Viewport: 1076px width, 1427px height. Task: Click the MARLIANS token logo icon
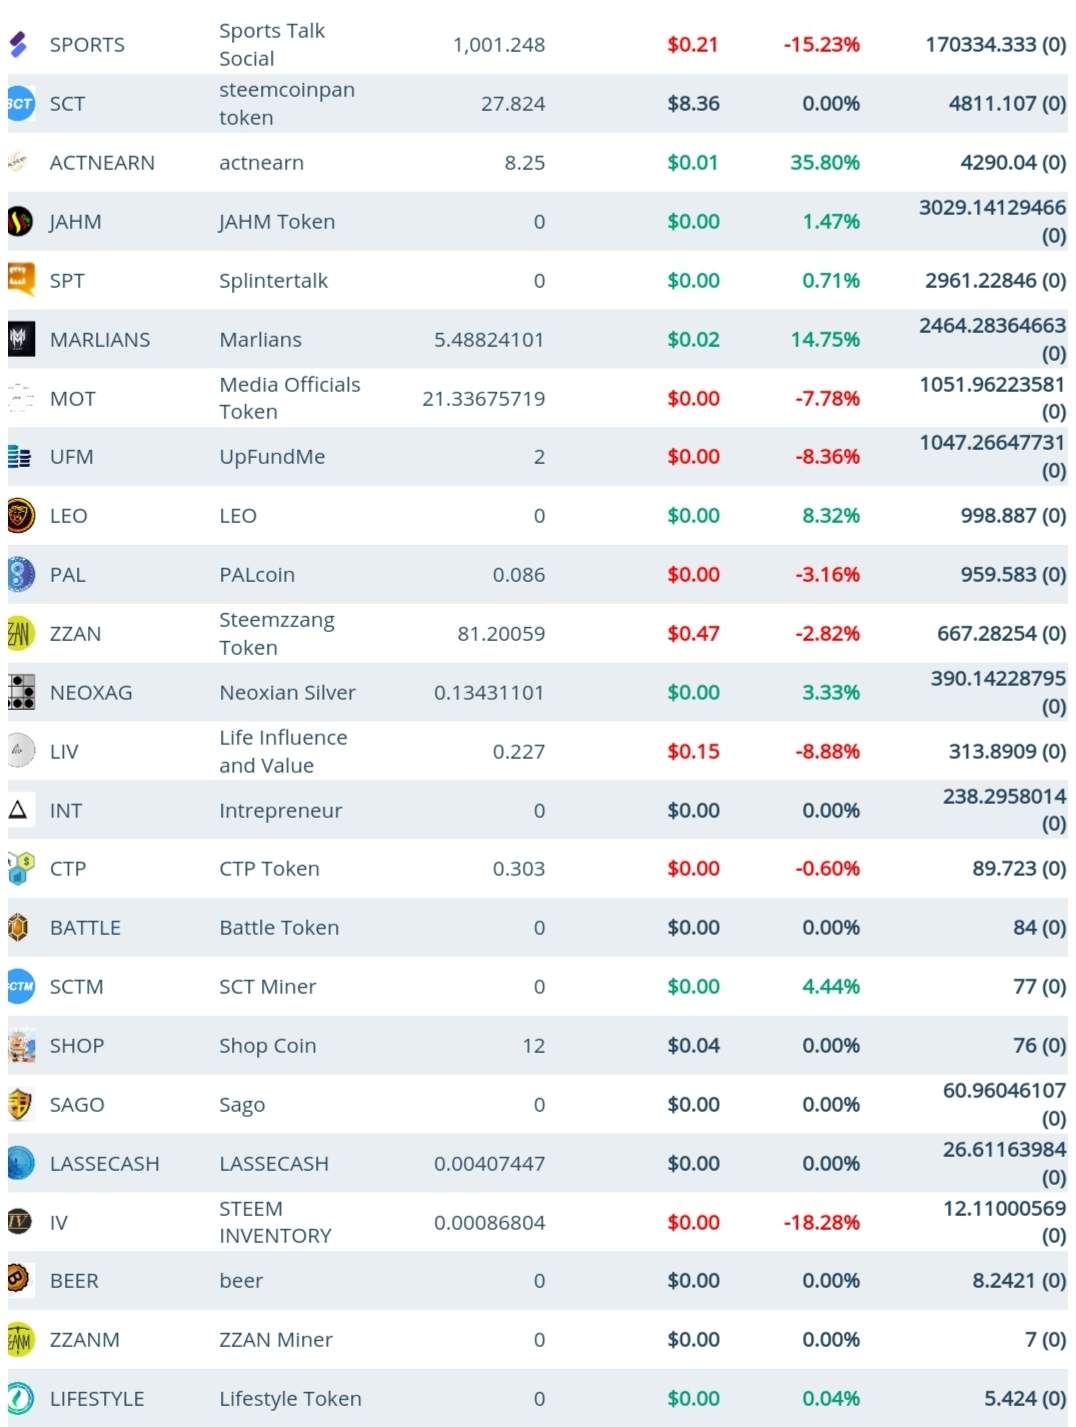pyautogui.click(x=20, y=339)
